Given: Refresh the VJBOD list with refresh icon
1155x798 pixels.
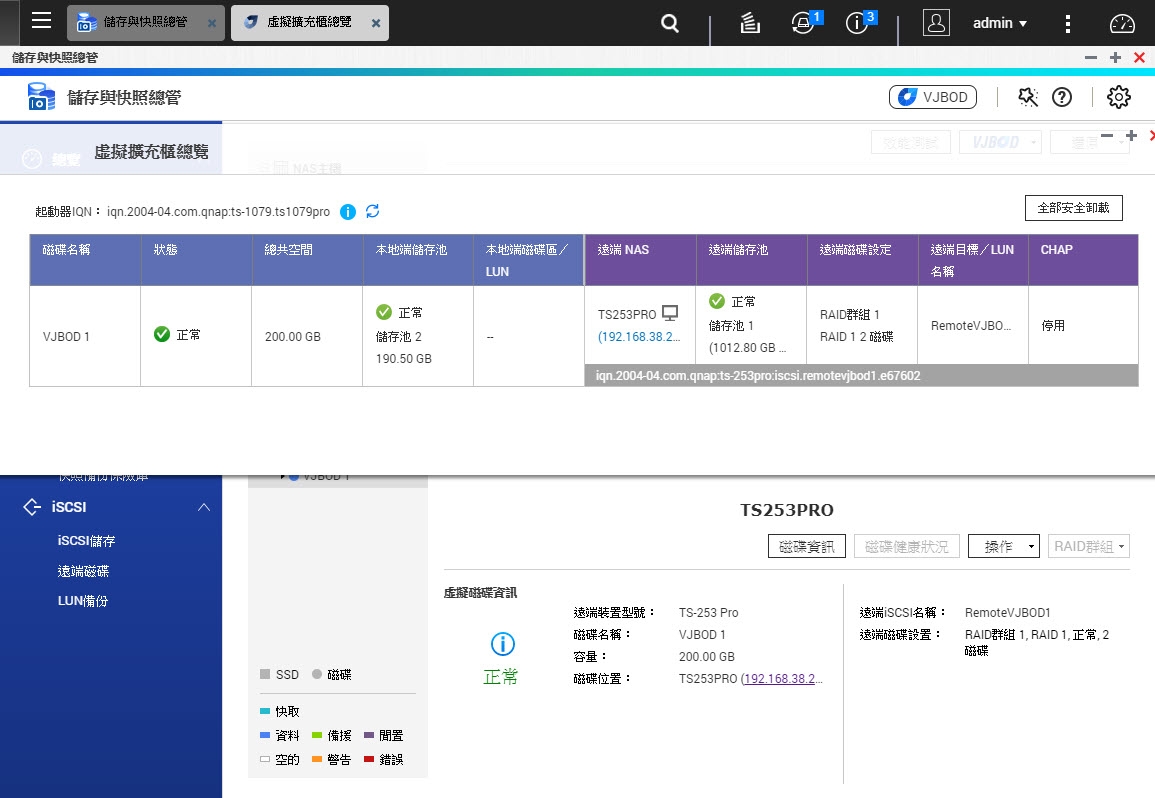Looking at the screenshot, I should point(373,211).
